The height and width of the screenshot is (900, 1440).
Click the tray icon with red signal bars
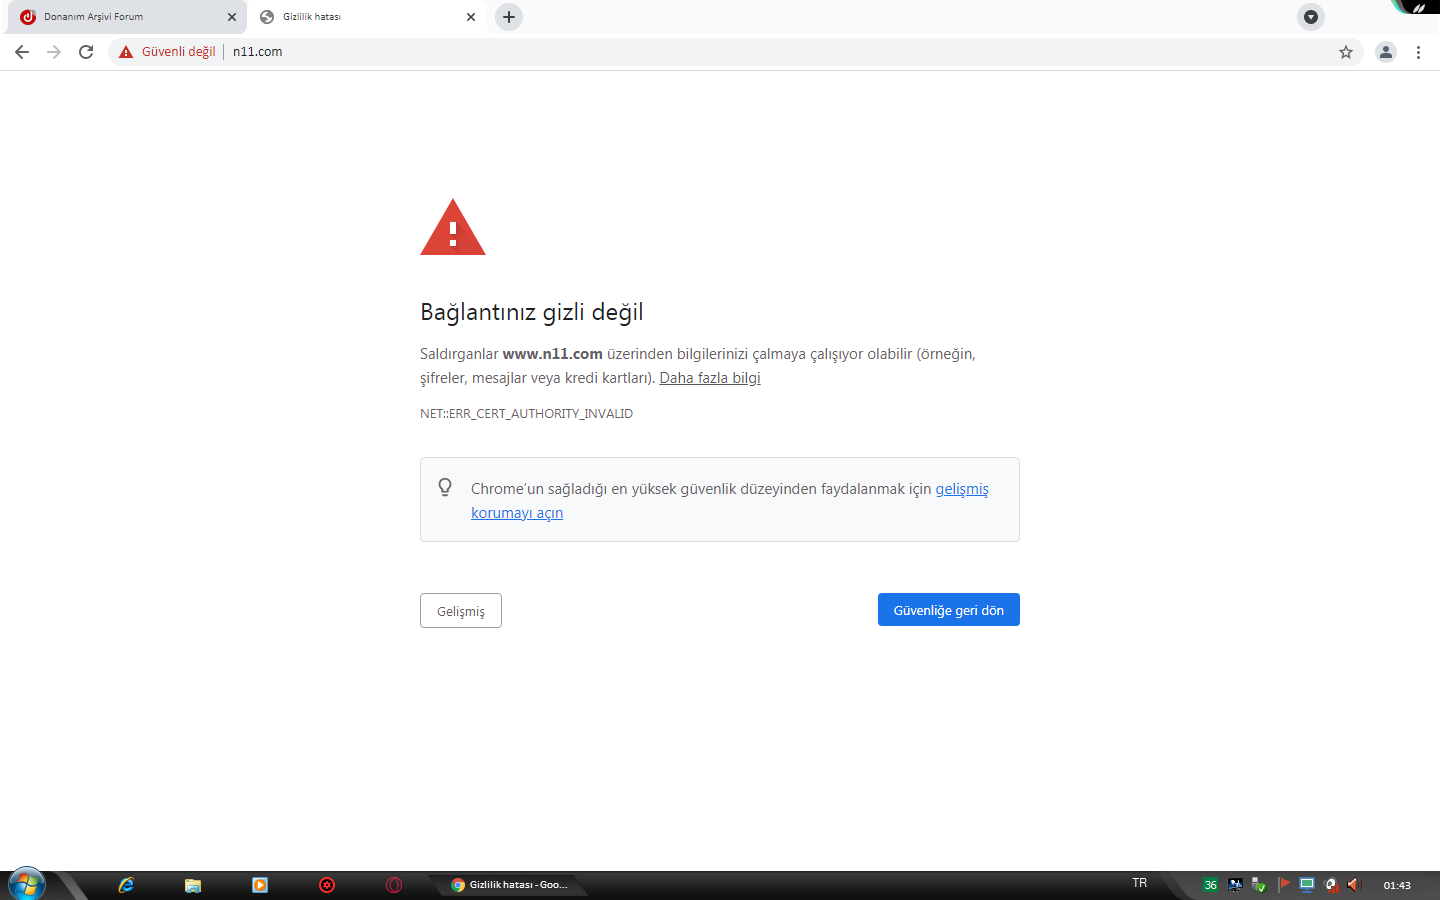point(1331,885)
